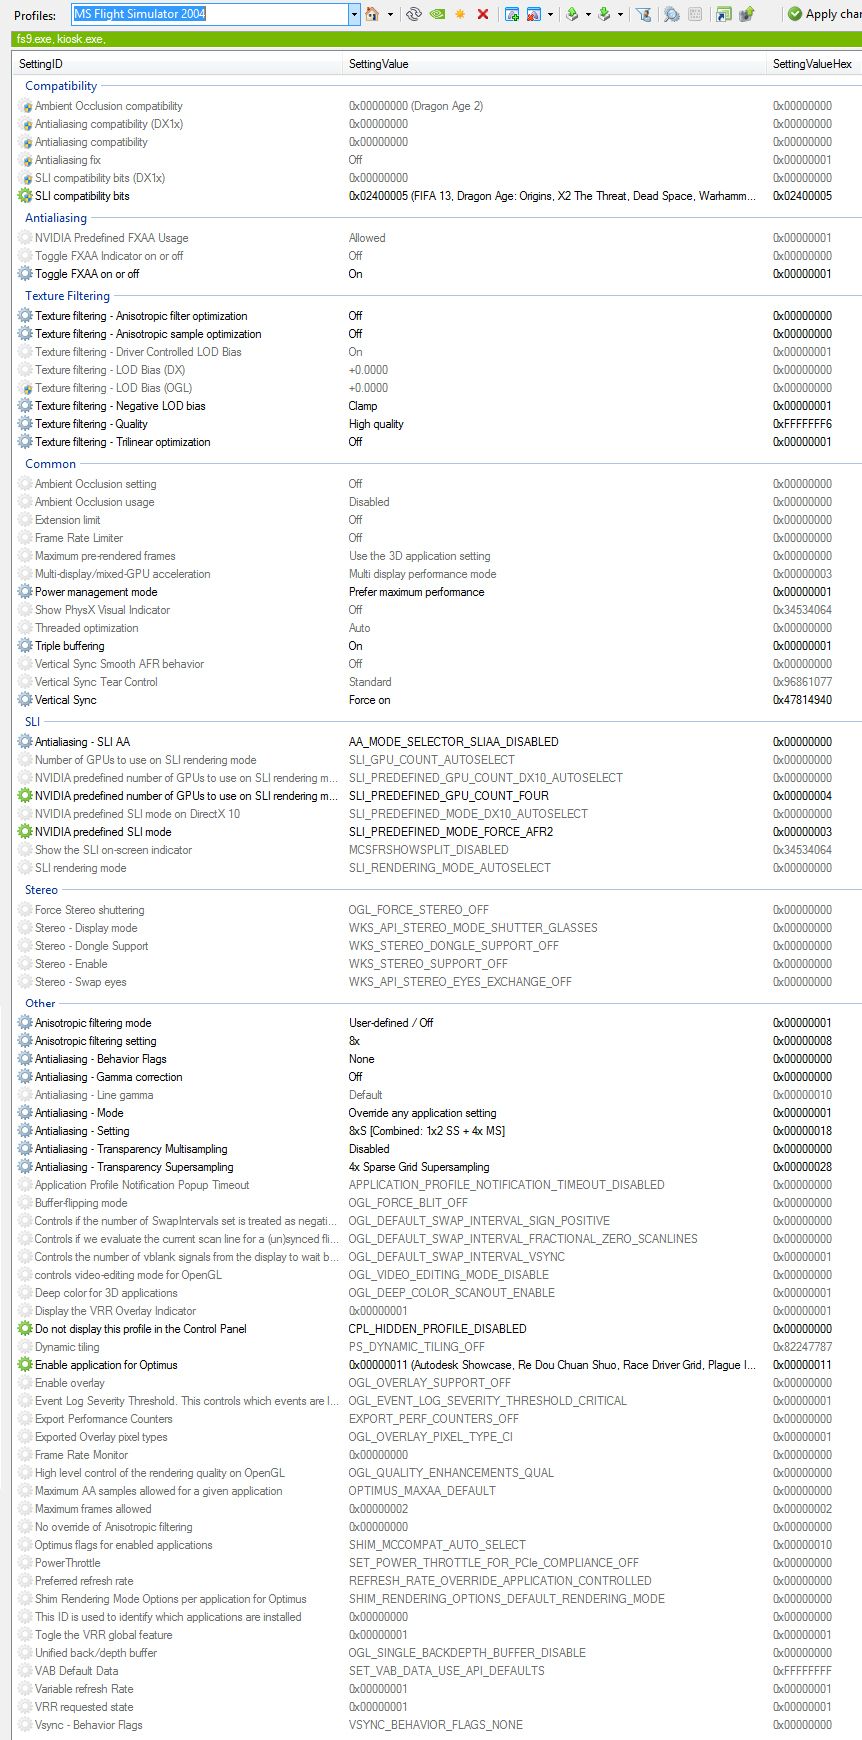Viewport: 862px width, 1740px height.
Task: Click the Stereo group header
Action: [x=41, y=890]
